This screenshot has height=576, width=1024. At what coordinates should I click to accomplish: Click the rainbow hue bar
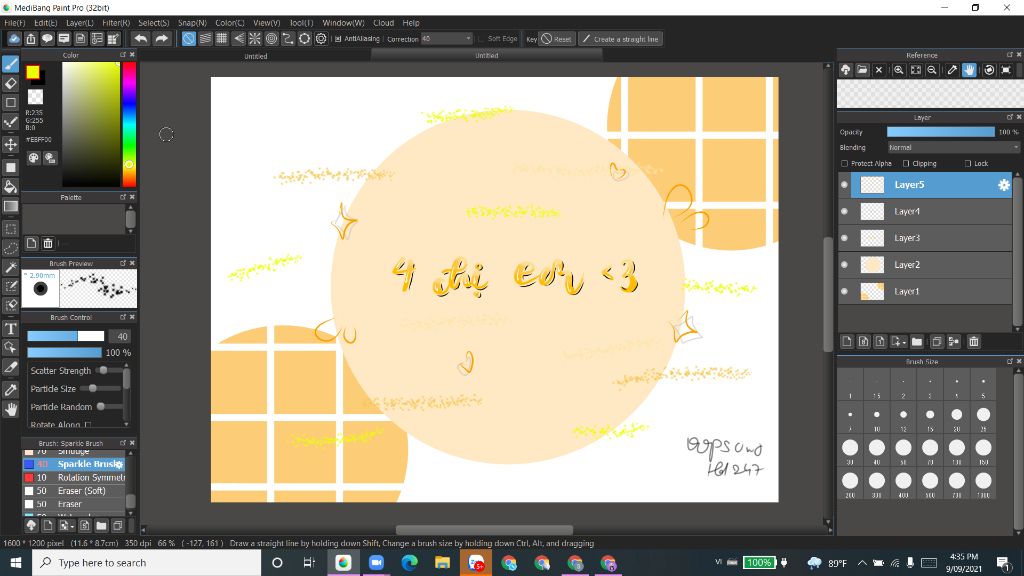click(x=129, y=124)
